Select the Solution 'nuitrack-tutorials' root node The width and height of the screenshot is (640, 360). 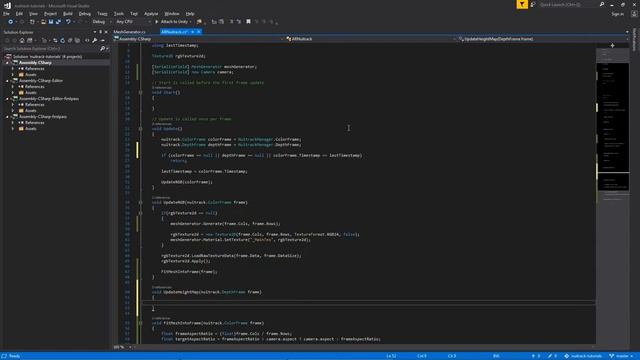47,57
